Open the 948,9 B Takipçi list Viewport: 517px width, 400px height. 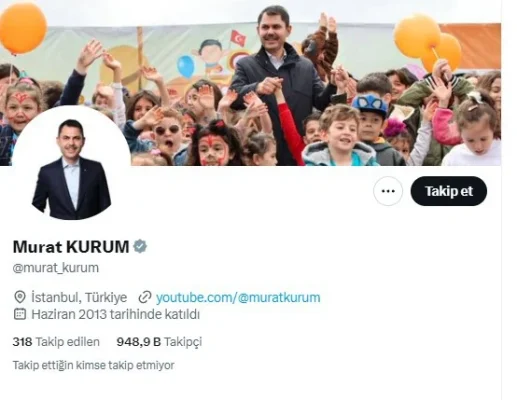[159, 342]
